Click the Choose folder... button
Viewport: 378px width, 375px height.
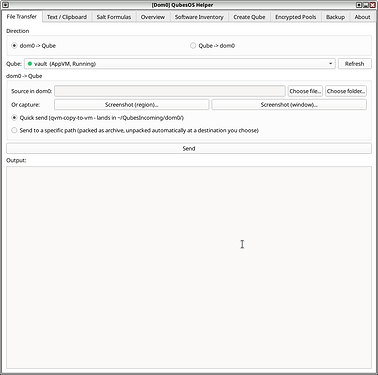coord(346,91)
